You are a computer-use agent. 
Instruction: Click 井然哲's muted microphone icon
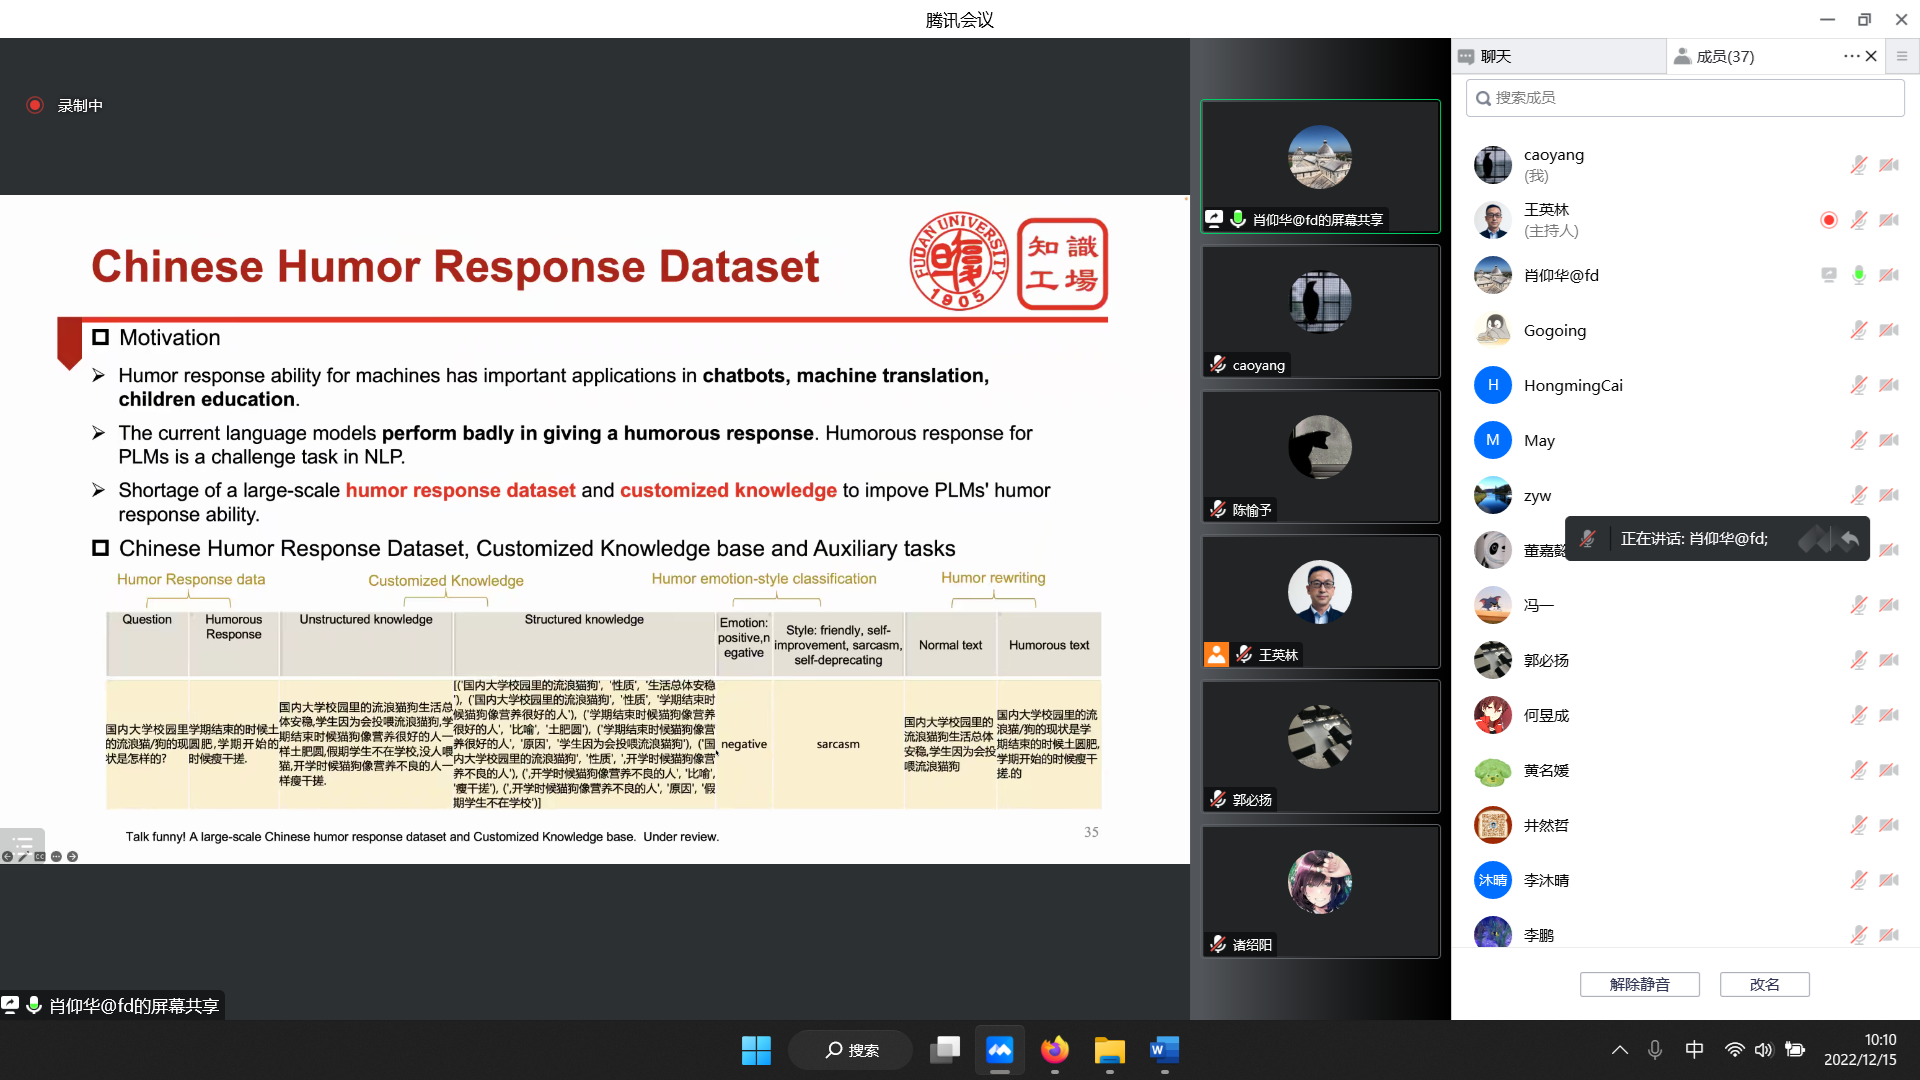pos(1858,825)
